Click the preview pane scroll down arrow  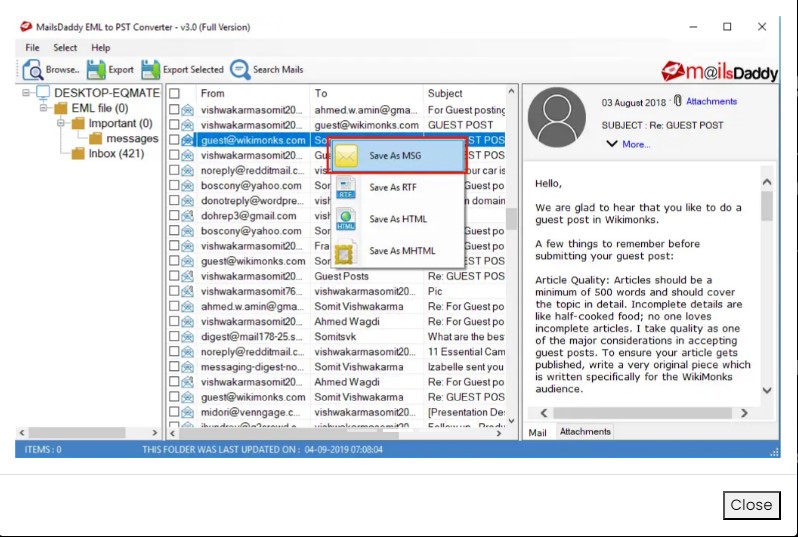click(x=767, y=390)
